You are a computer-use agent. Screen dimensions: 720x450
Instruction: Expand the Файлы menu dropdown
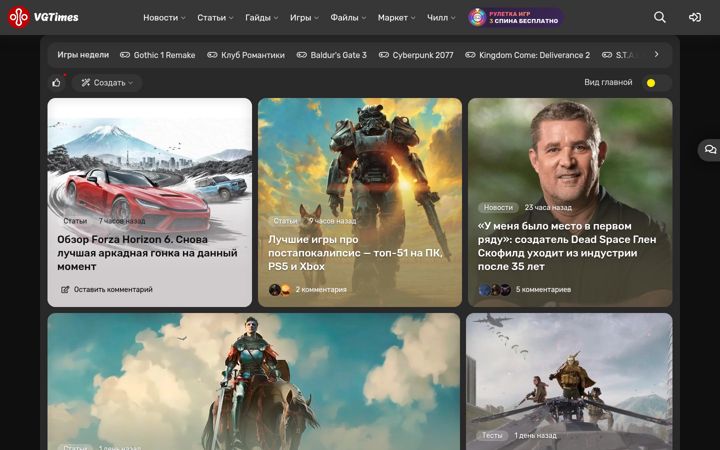point(348,17)
